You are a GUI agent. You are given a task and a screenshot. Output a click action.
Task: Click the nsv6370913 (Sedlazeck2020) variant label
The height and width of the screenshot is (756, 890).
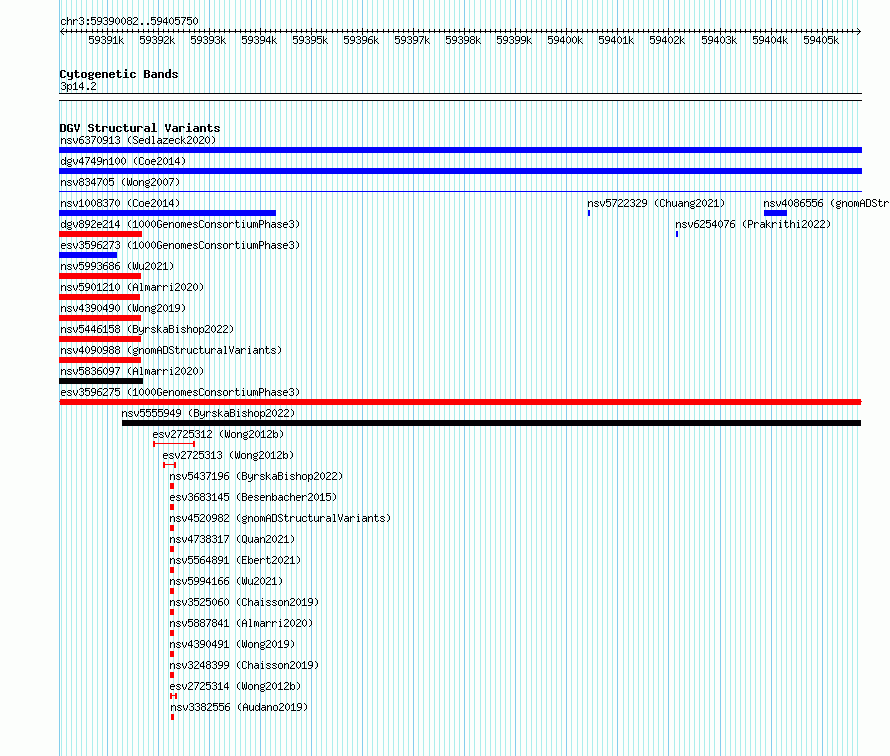click(138, 140)
